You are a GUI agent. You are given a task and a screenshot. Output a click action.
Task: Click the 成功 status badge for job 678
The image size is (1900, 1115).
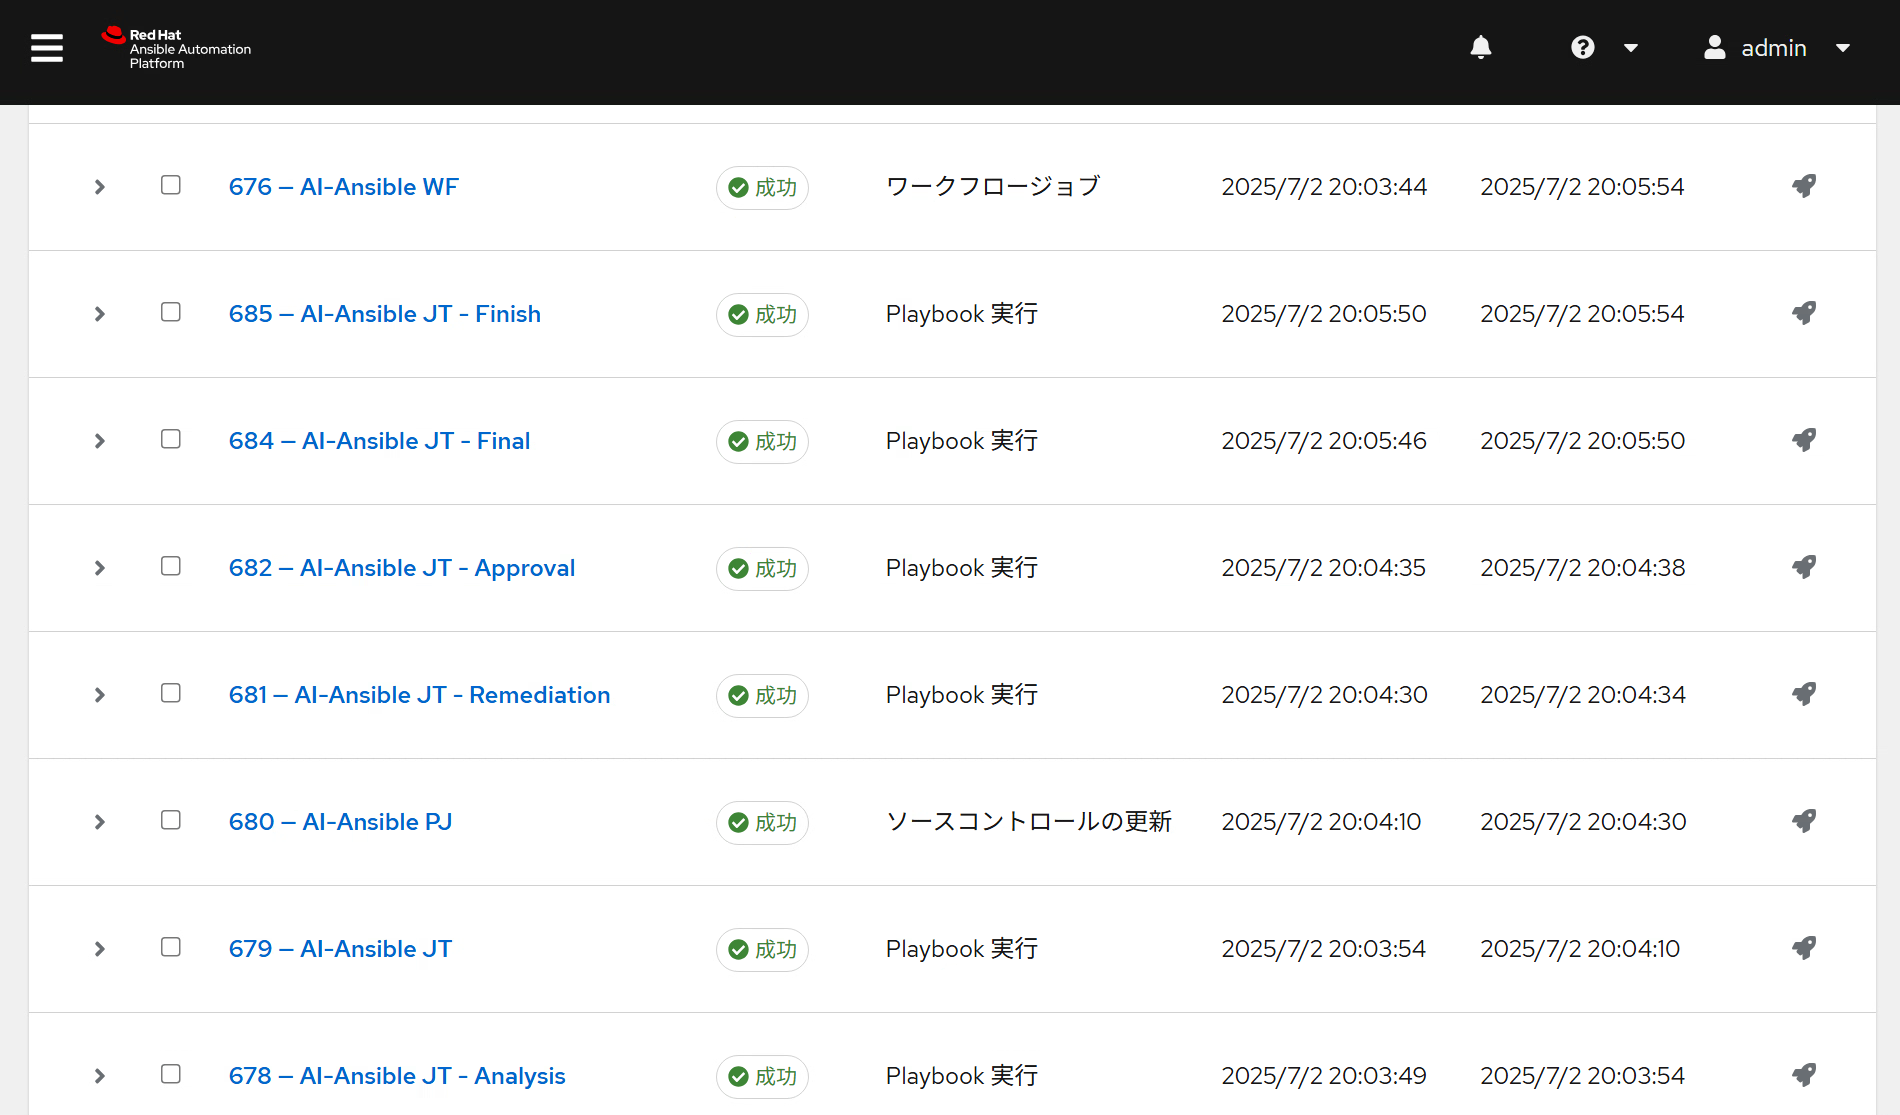(x=762, y=1077)
